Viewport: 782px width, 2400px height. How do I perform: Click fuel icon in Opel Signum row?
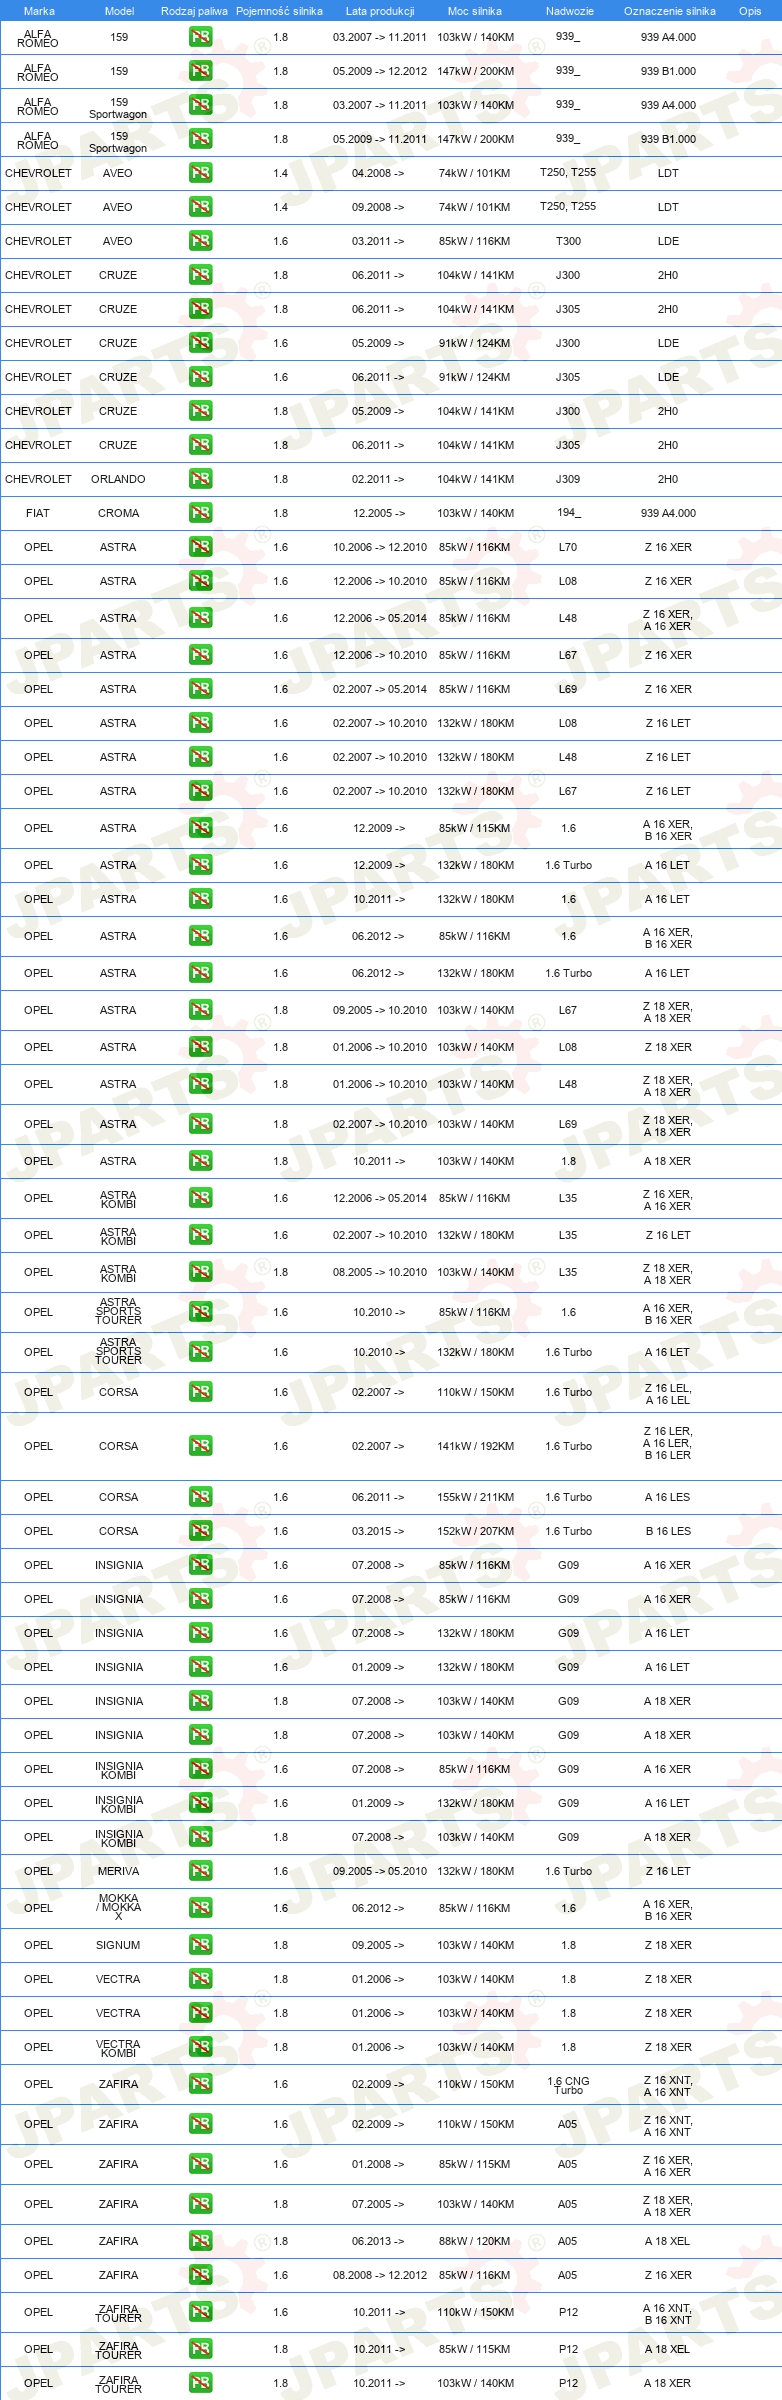pyautogui.click(x=200, y=1945)
